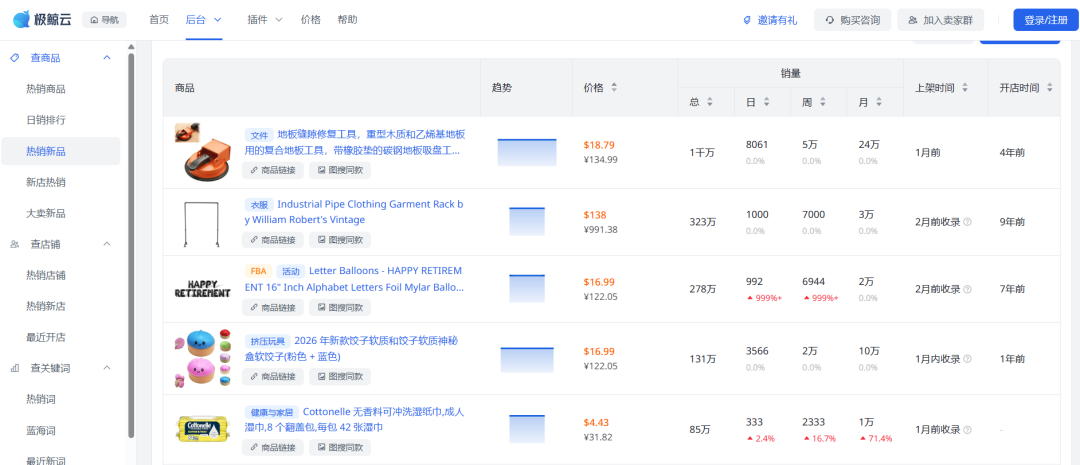Click 商品链接 for Cottonelle row

[x=273, y=448]
